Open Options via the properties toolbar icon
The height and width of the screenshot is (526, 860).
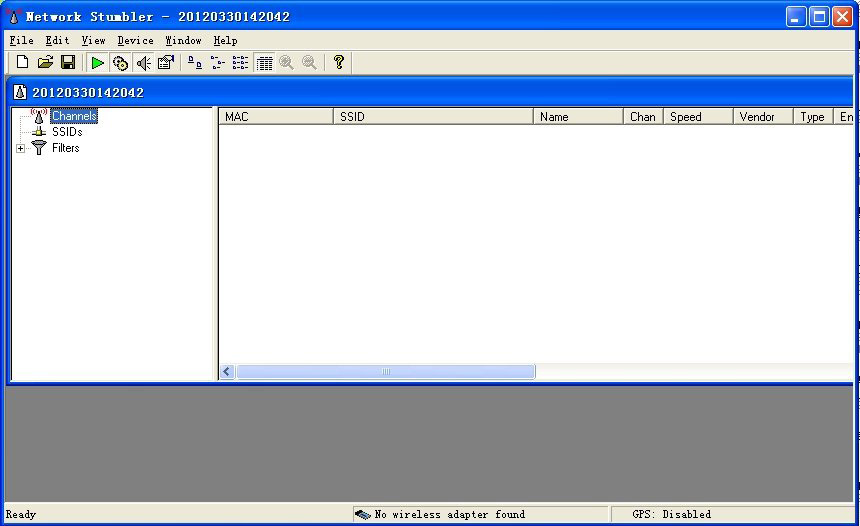coord(166,63)
